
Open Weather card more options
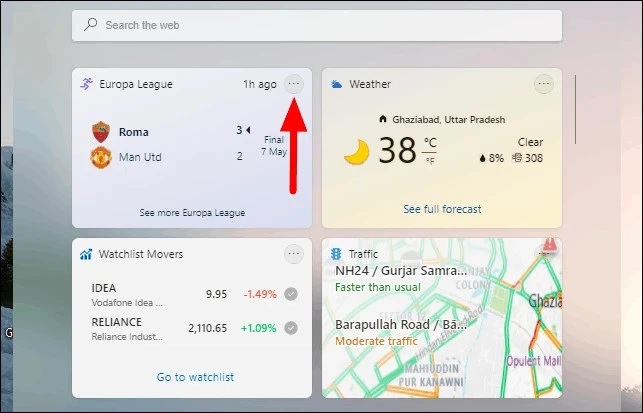(544, 84)
